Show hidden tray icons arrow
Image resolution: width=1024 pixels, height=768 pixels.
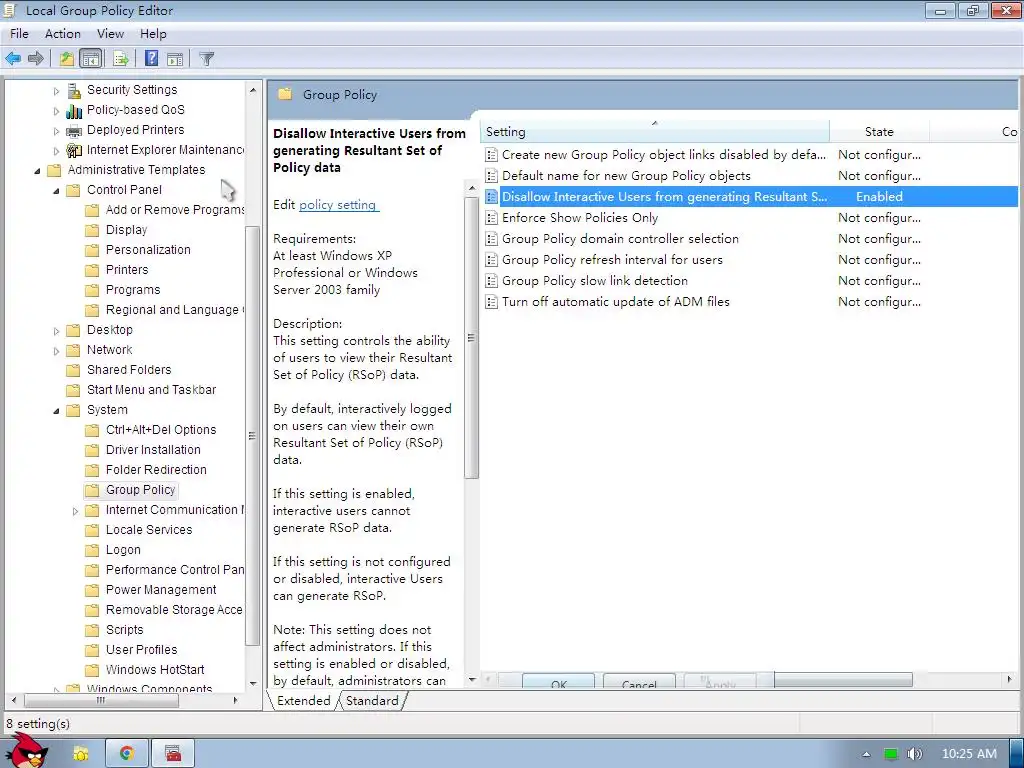(866, 754)
